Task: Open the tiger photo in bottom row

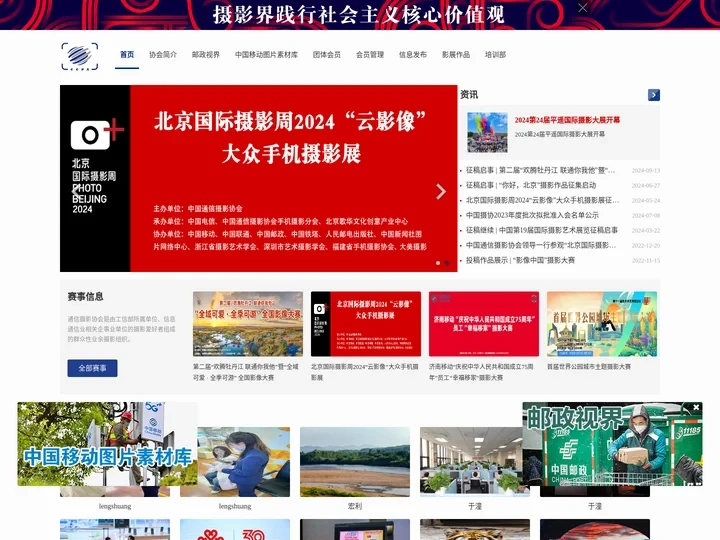Action: [x=475, y=529]
